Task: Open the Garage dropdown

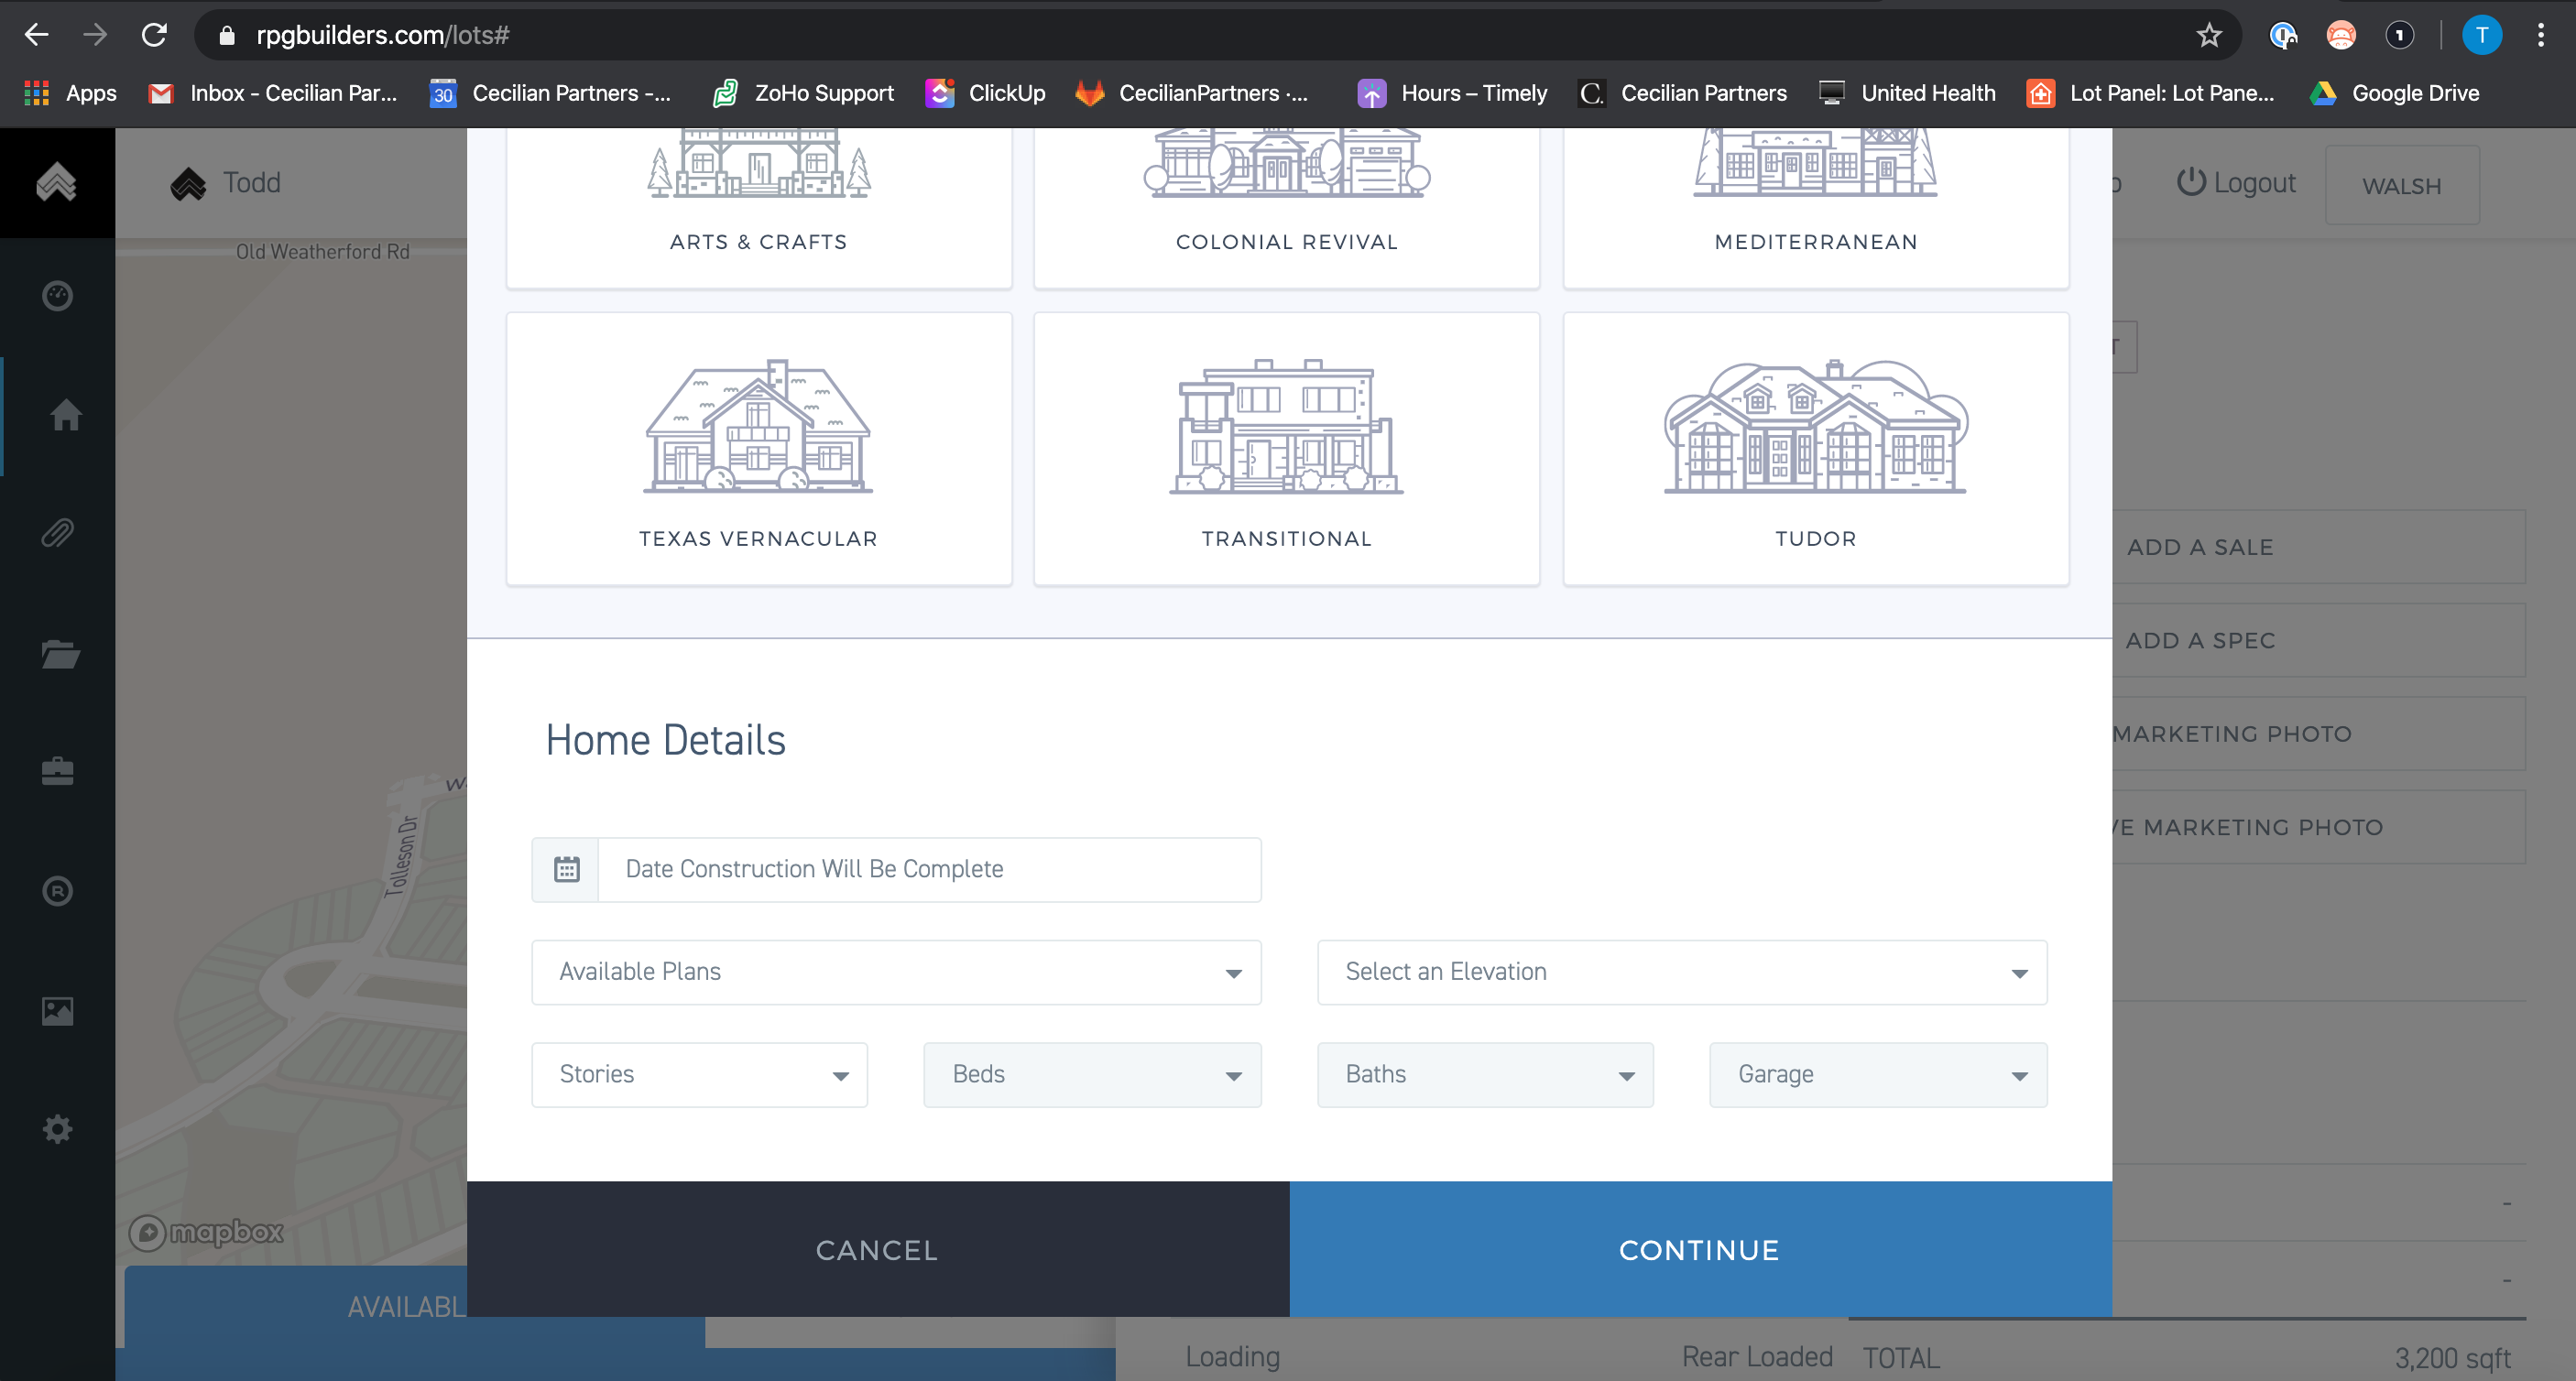Action: tap(1877, 1075)
